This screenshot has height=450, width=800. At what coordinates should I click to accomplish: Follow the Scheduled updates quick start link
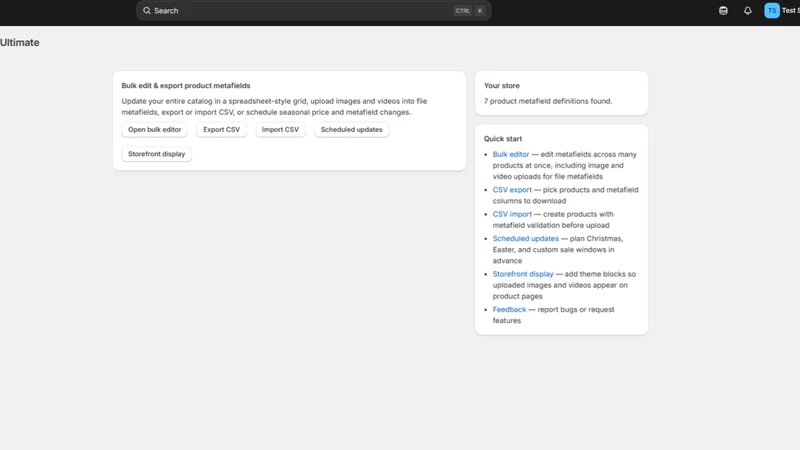point(526,239)
